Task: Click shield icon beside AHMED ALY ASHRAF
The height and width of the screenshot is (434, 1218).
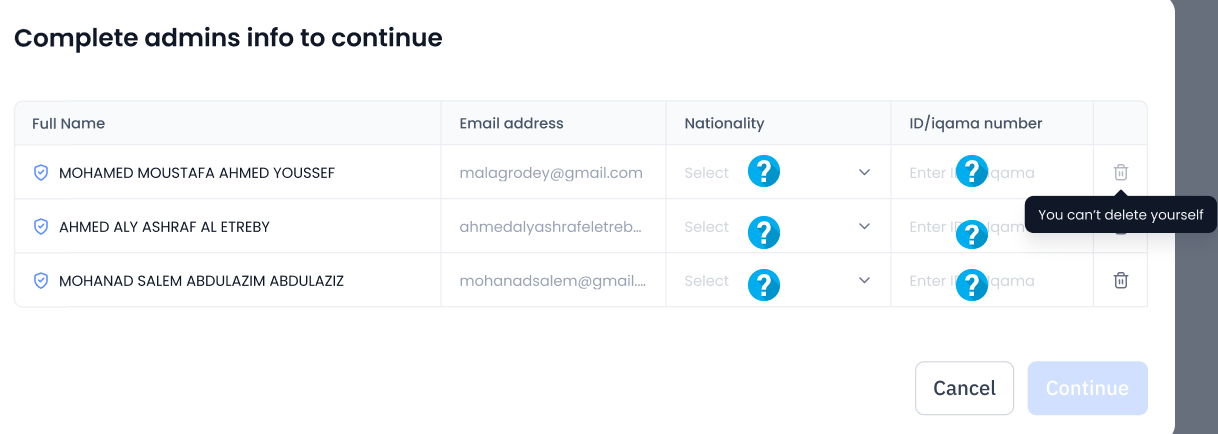Action: click(x=41, y=227)
